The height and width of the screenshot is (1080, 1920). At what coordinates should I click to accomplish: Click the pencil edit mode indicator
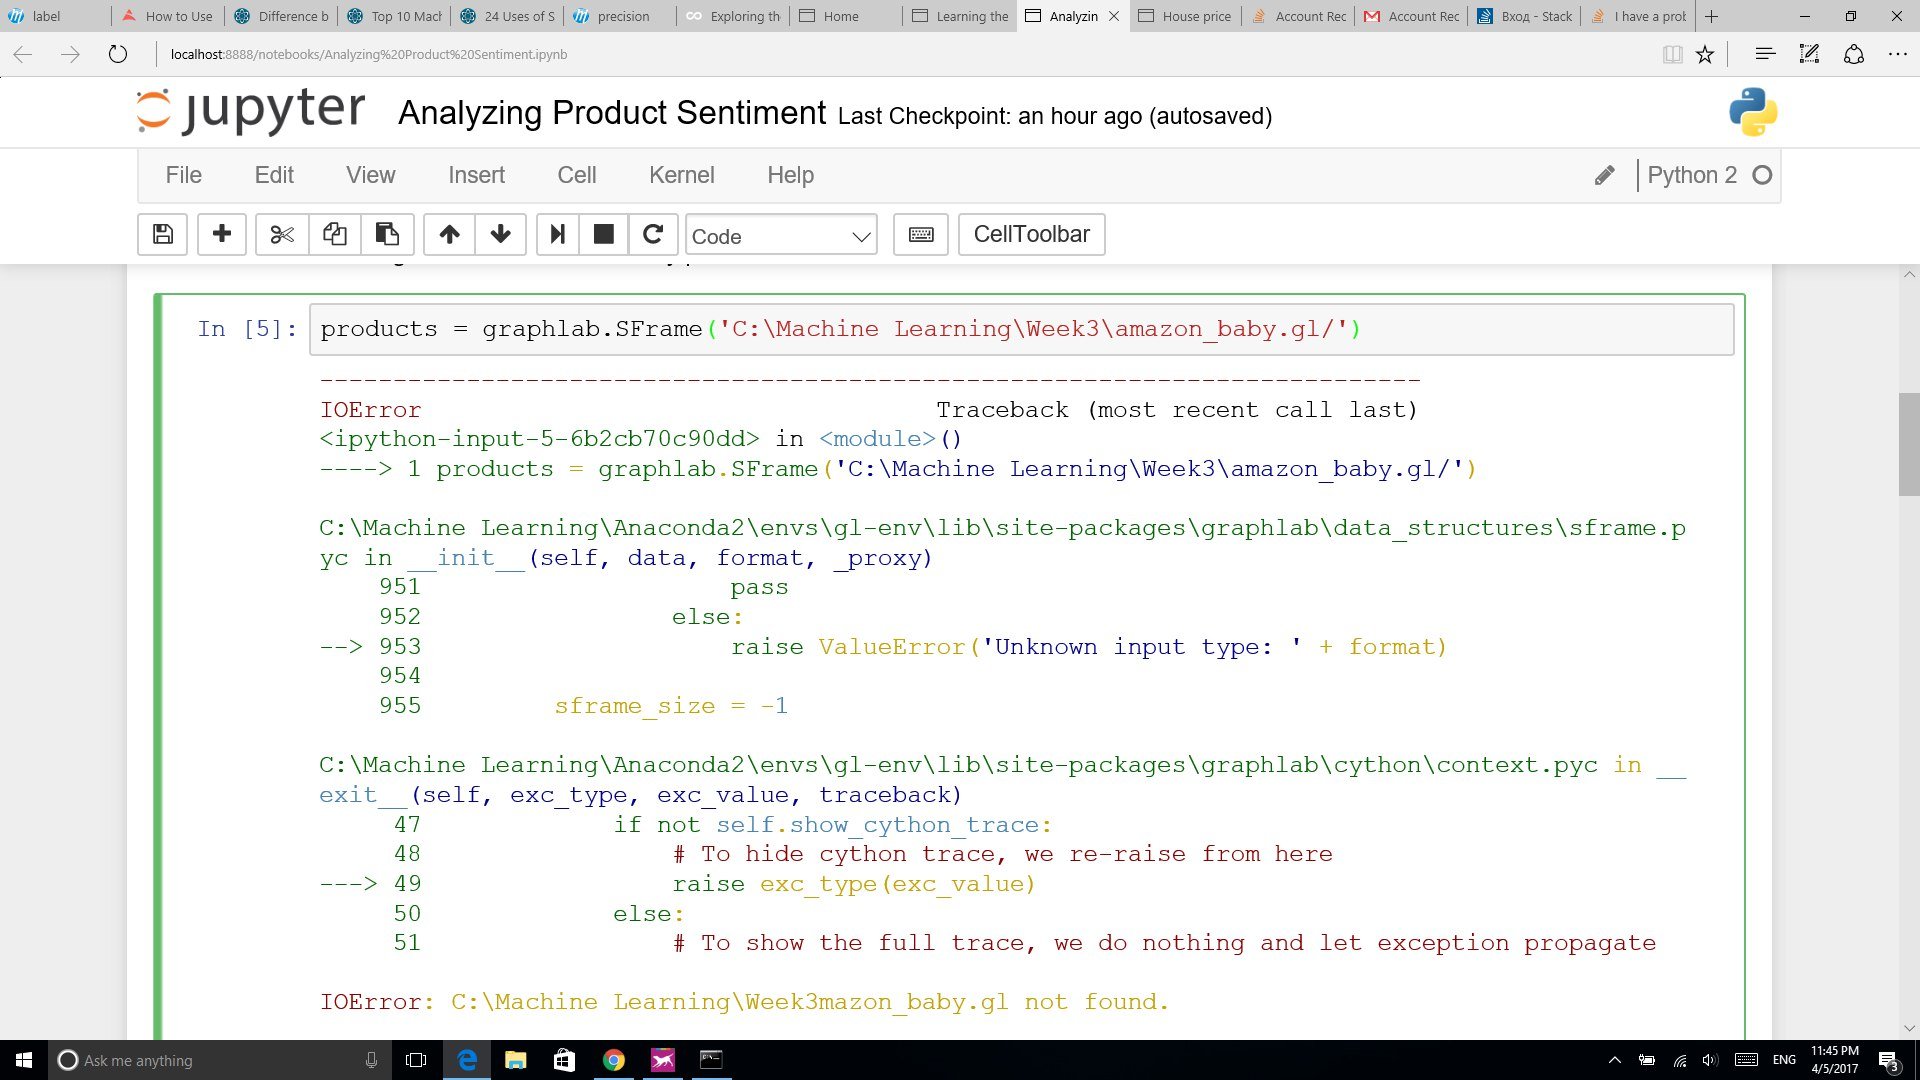tap(1604, 175)
